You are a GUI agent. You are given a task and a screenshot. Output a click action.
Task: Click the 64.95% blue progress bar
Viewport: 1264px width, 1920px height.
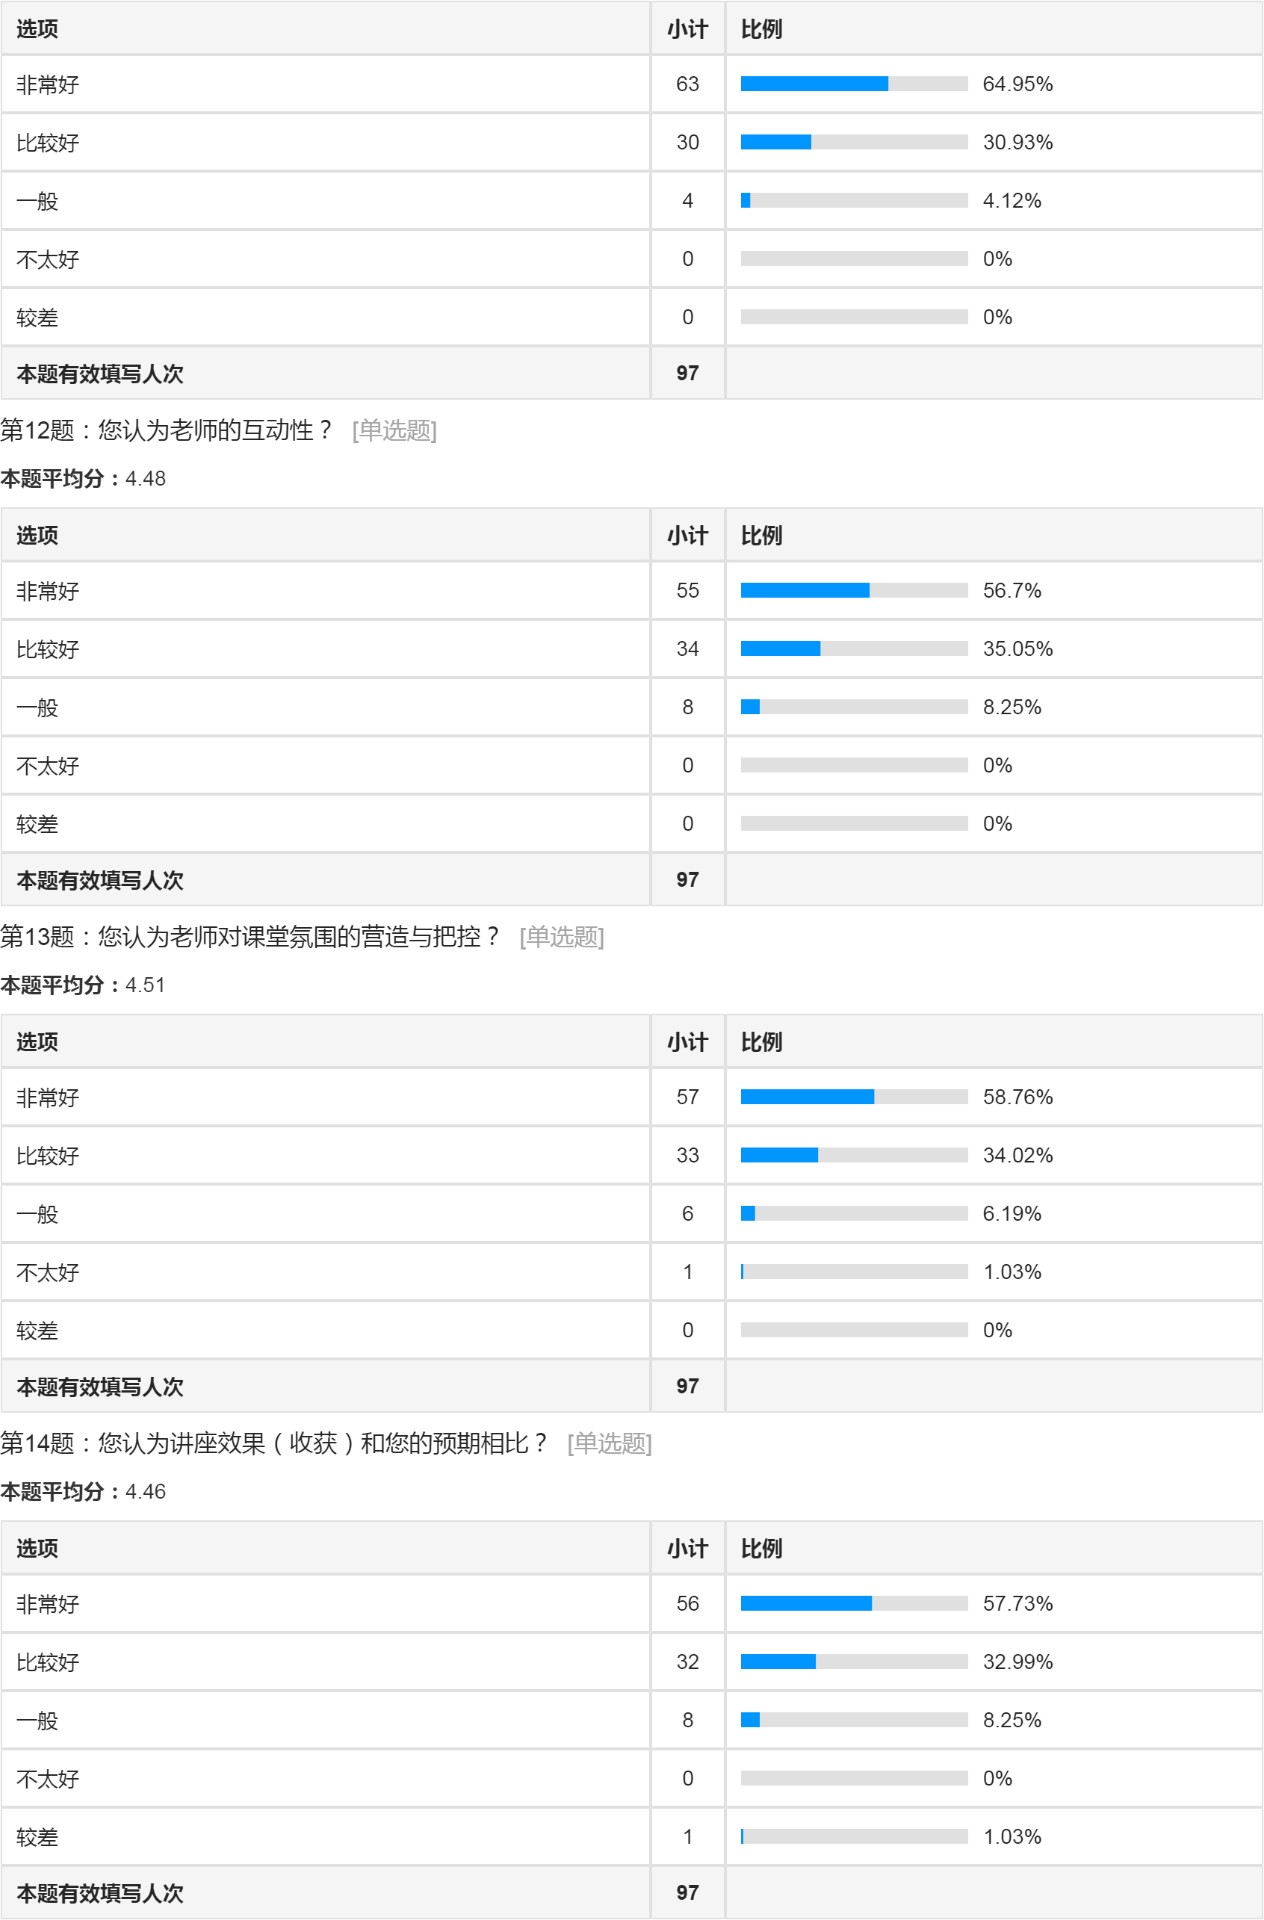click(853, 84)
